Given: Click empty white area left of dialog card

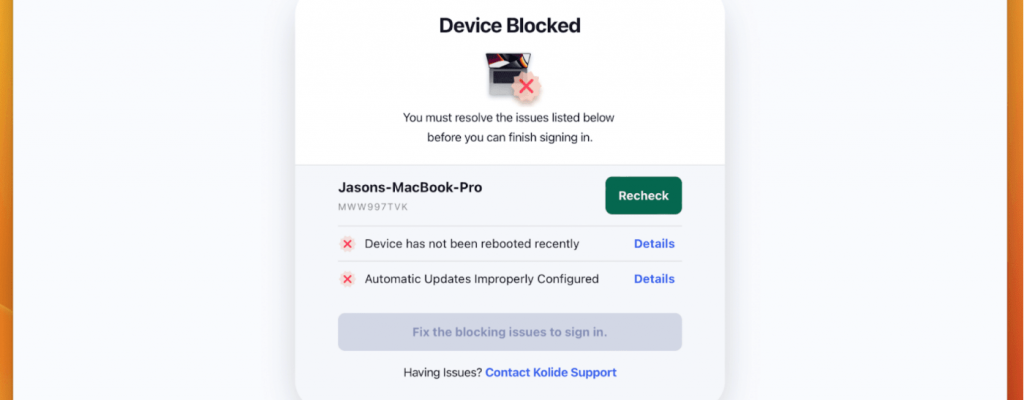Looking at the screenshot, I should 150,200.
